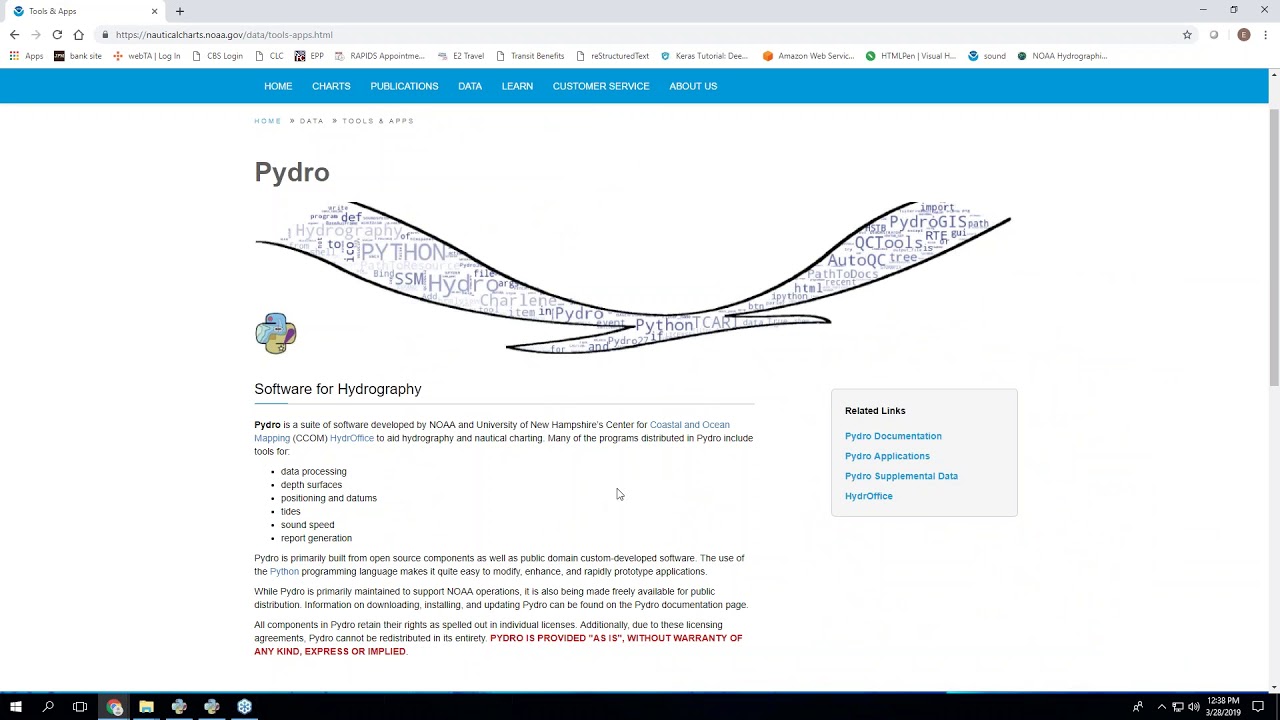Open the CHARTS navigation menu
Image resolution: width=1280 pixels, height=720 pixels.
click(331, 86)
